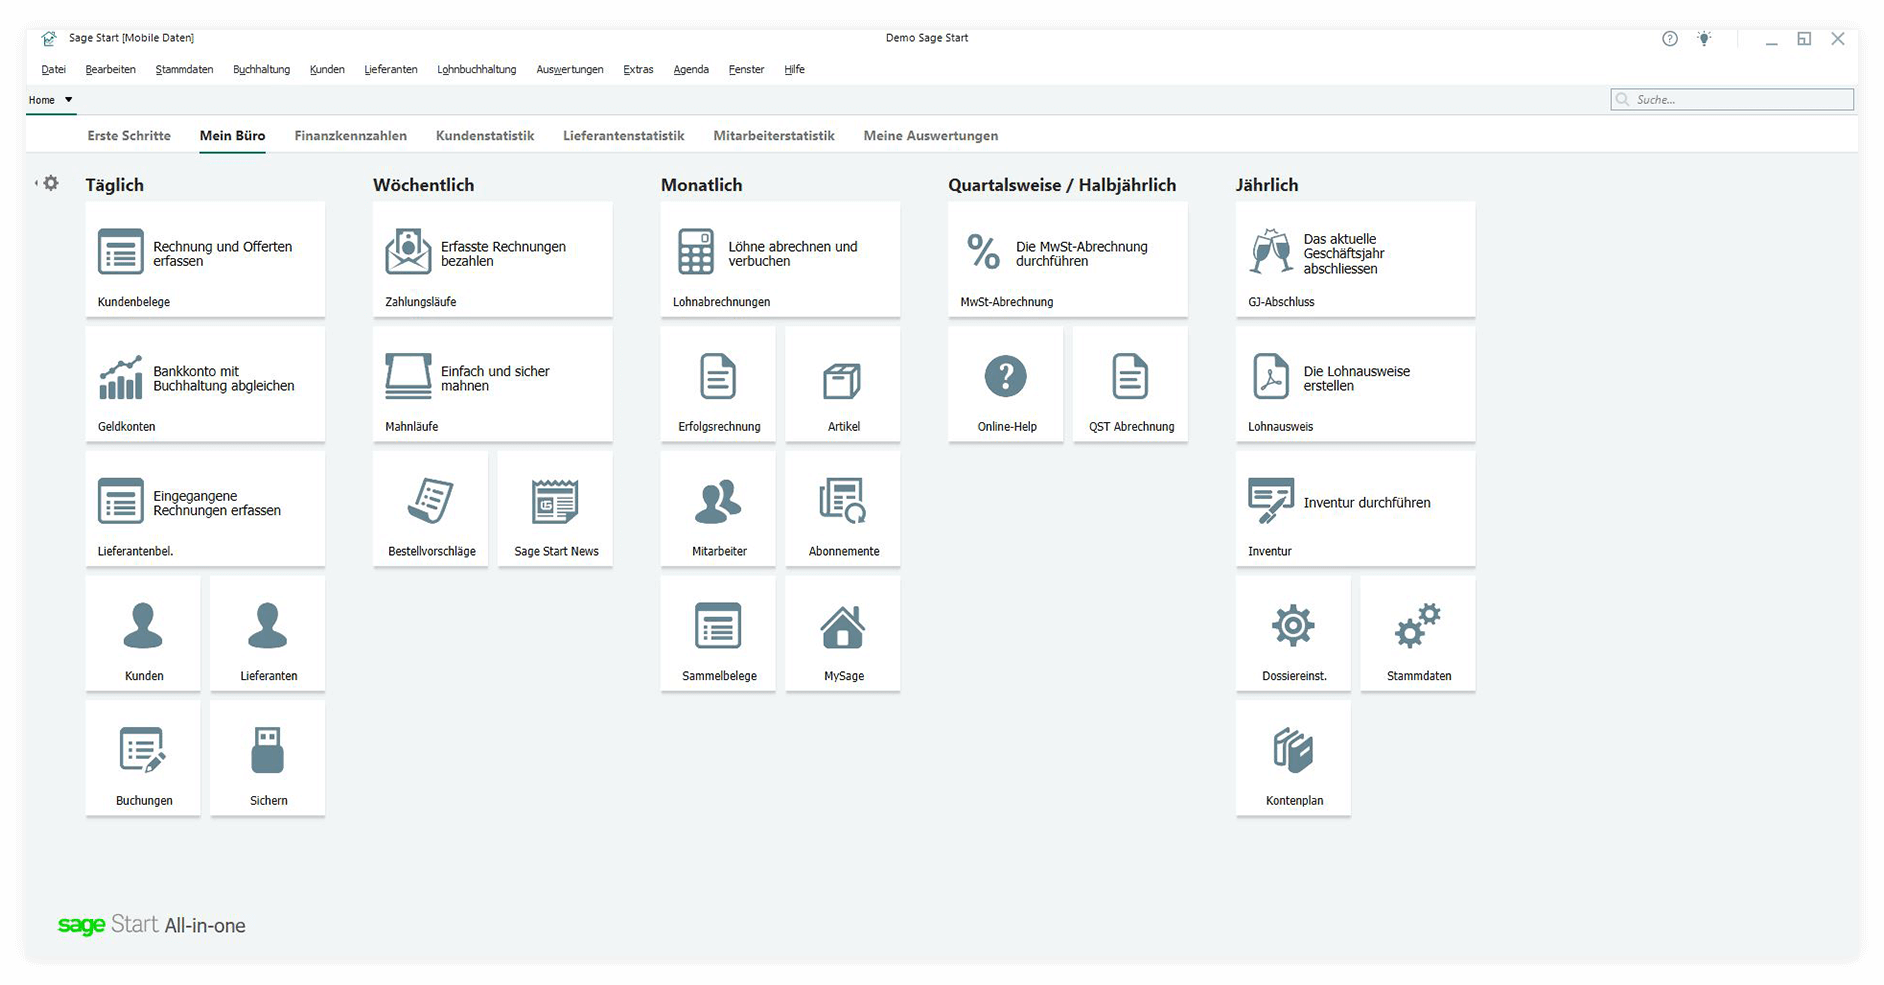
Task: Open Eingegangene Rechnungen erfassen tile
Action: click(x=205, y=508)
